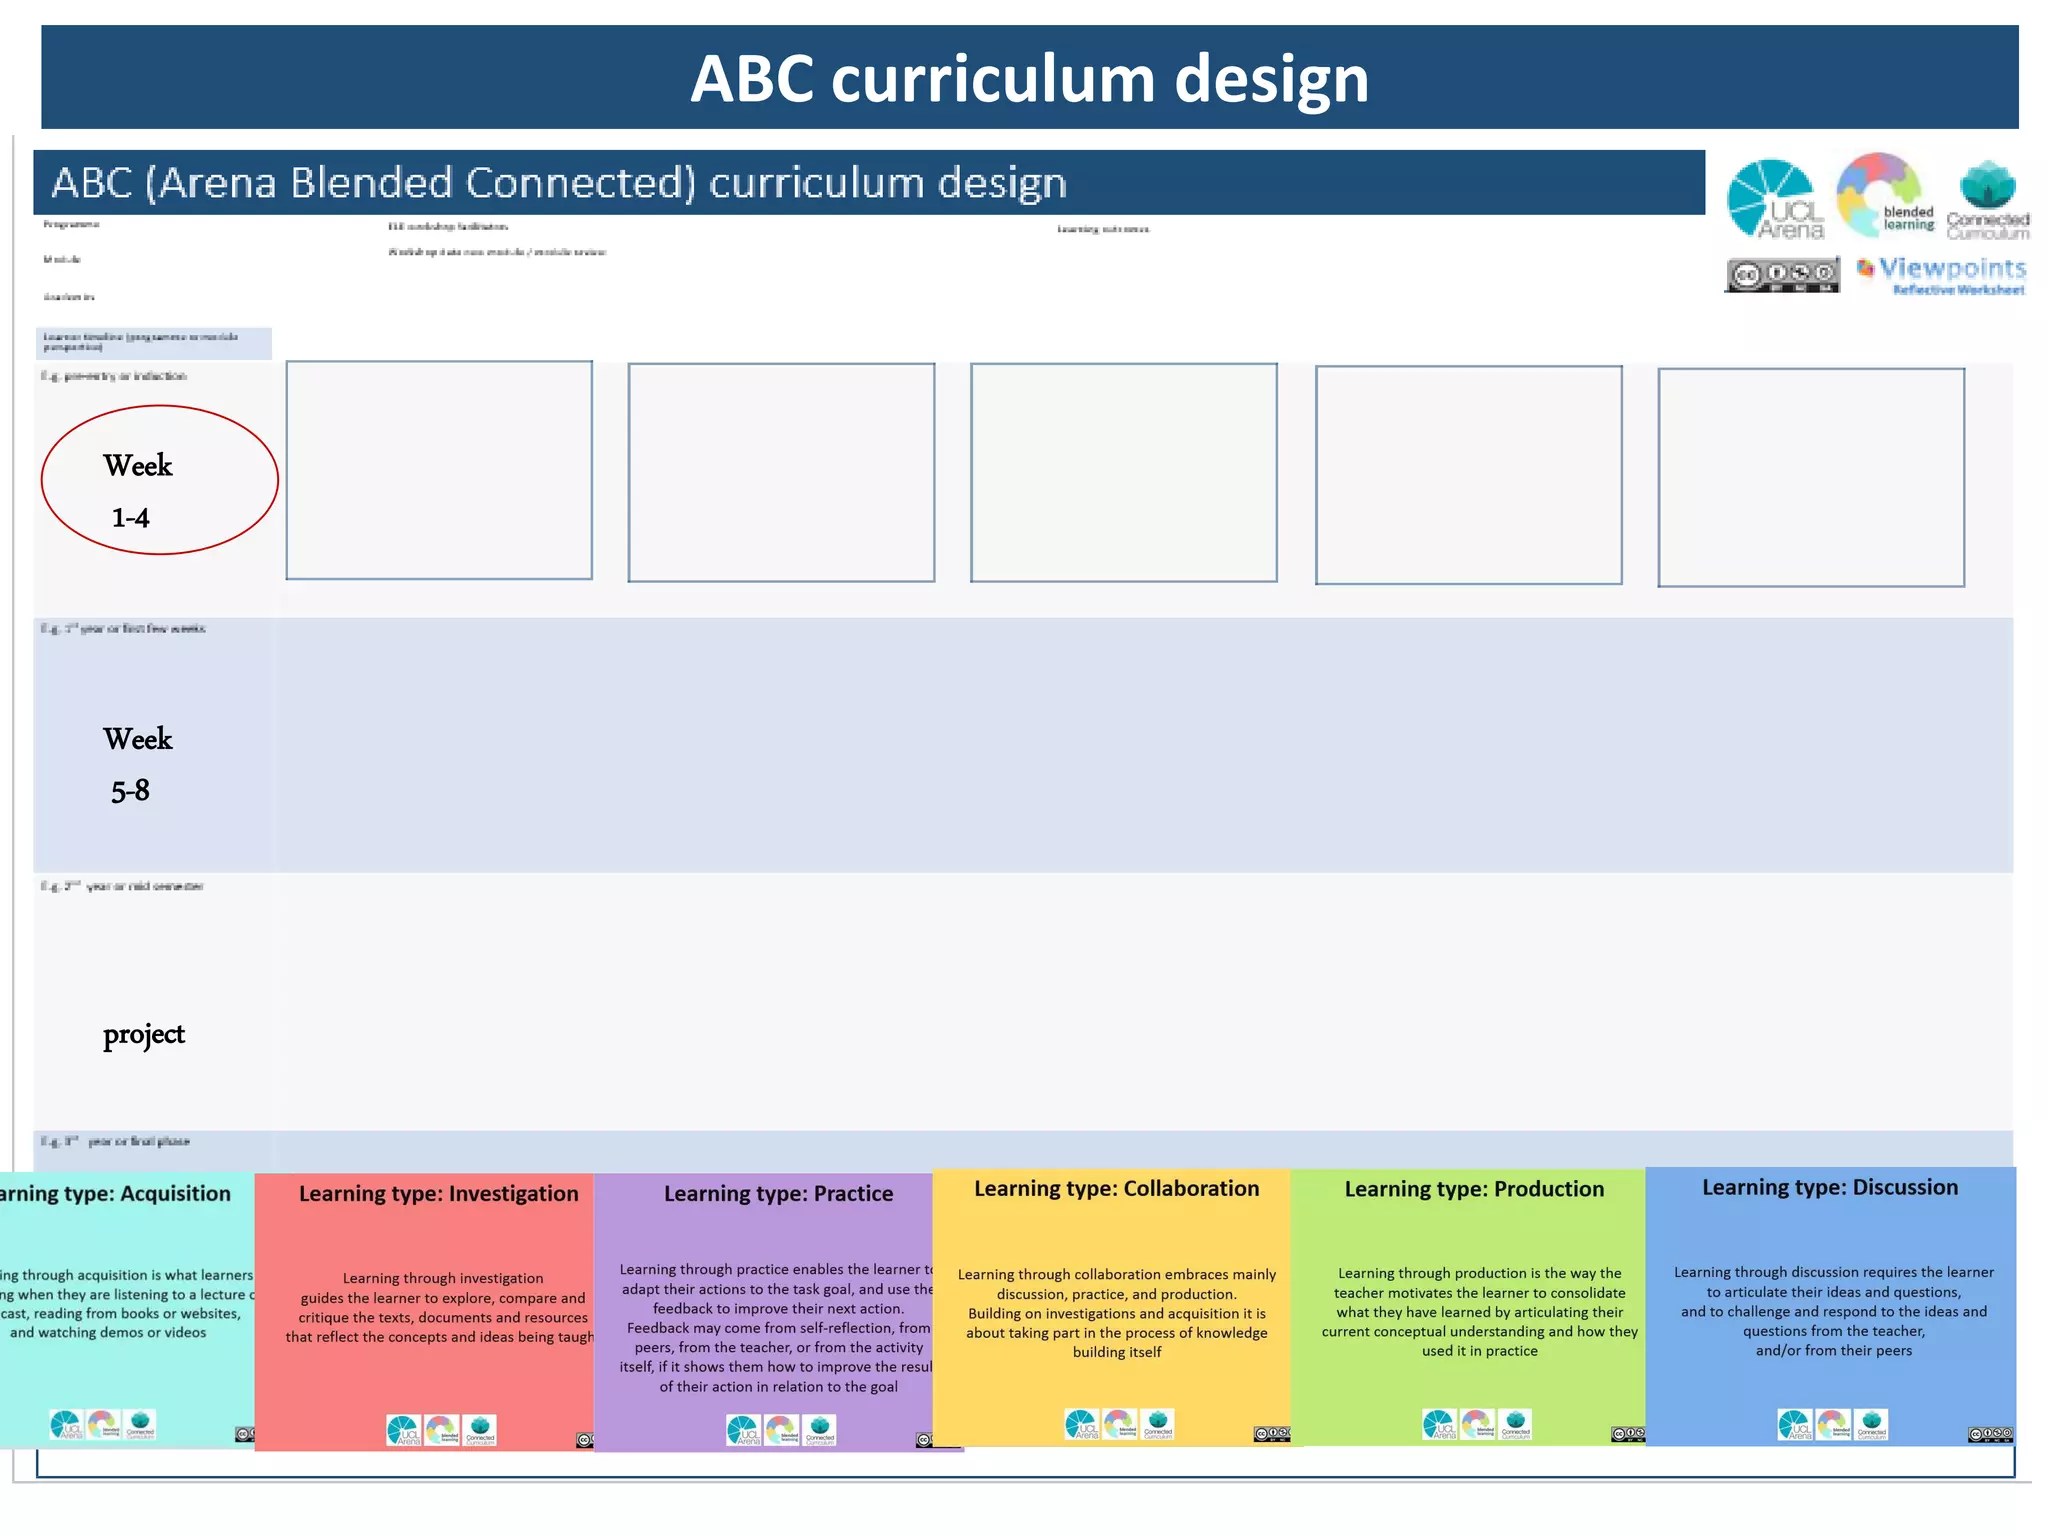Image resolution: width=2048 pixels, height=1536 pixels.
Task: Click the blended learning icon on the Collaboration card
Action: tap(1119, 1424)
